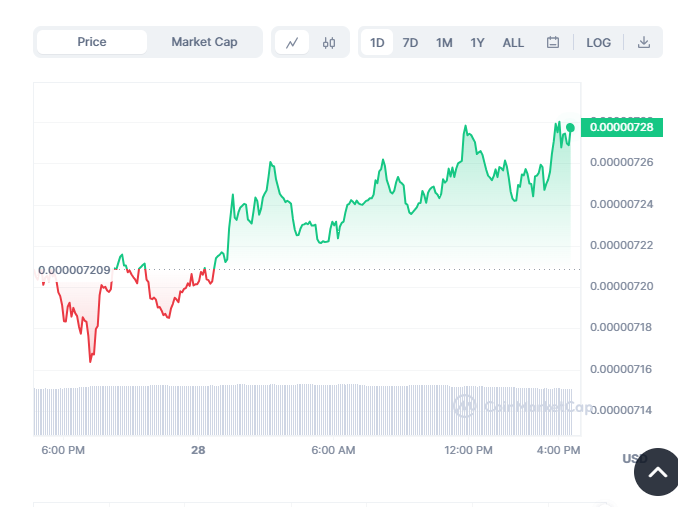The width and height of the screenshot is (678, 507).
Task: Choose the 1M time range
Action: 444,42
